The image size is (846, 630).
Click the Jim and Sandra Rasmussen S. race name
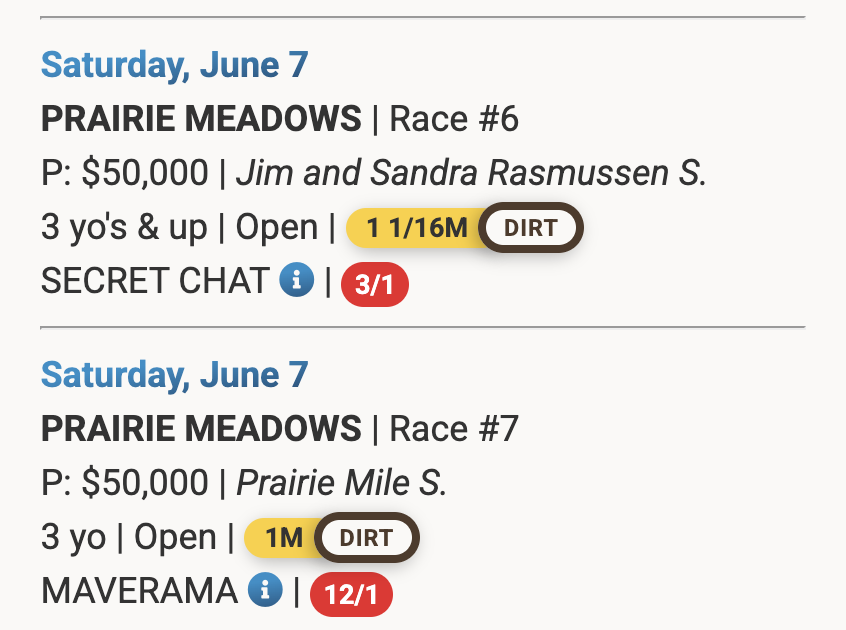pos(471,174)
